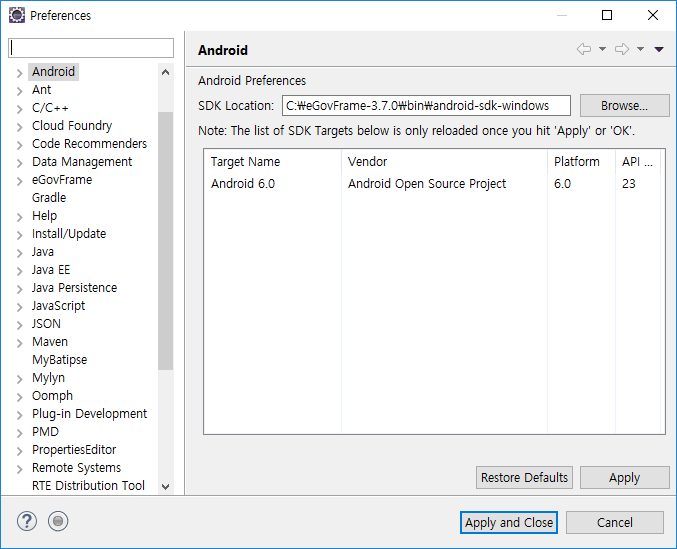Viewport: 677px width, 549px height.
Task: Sort by Vendor column header
Action: (444, 162)
